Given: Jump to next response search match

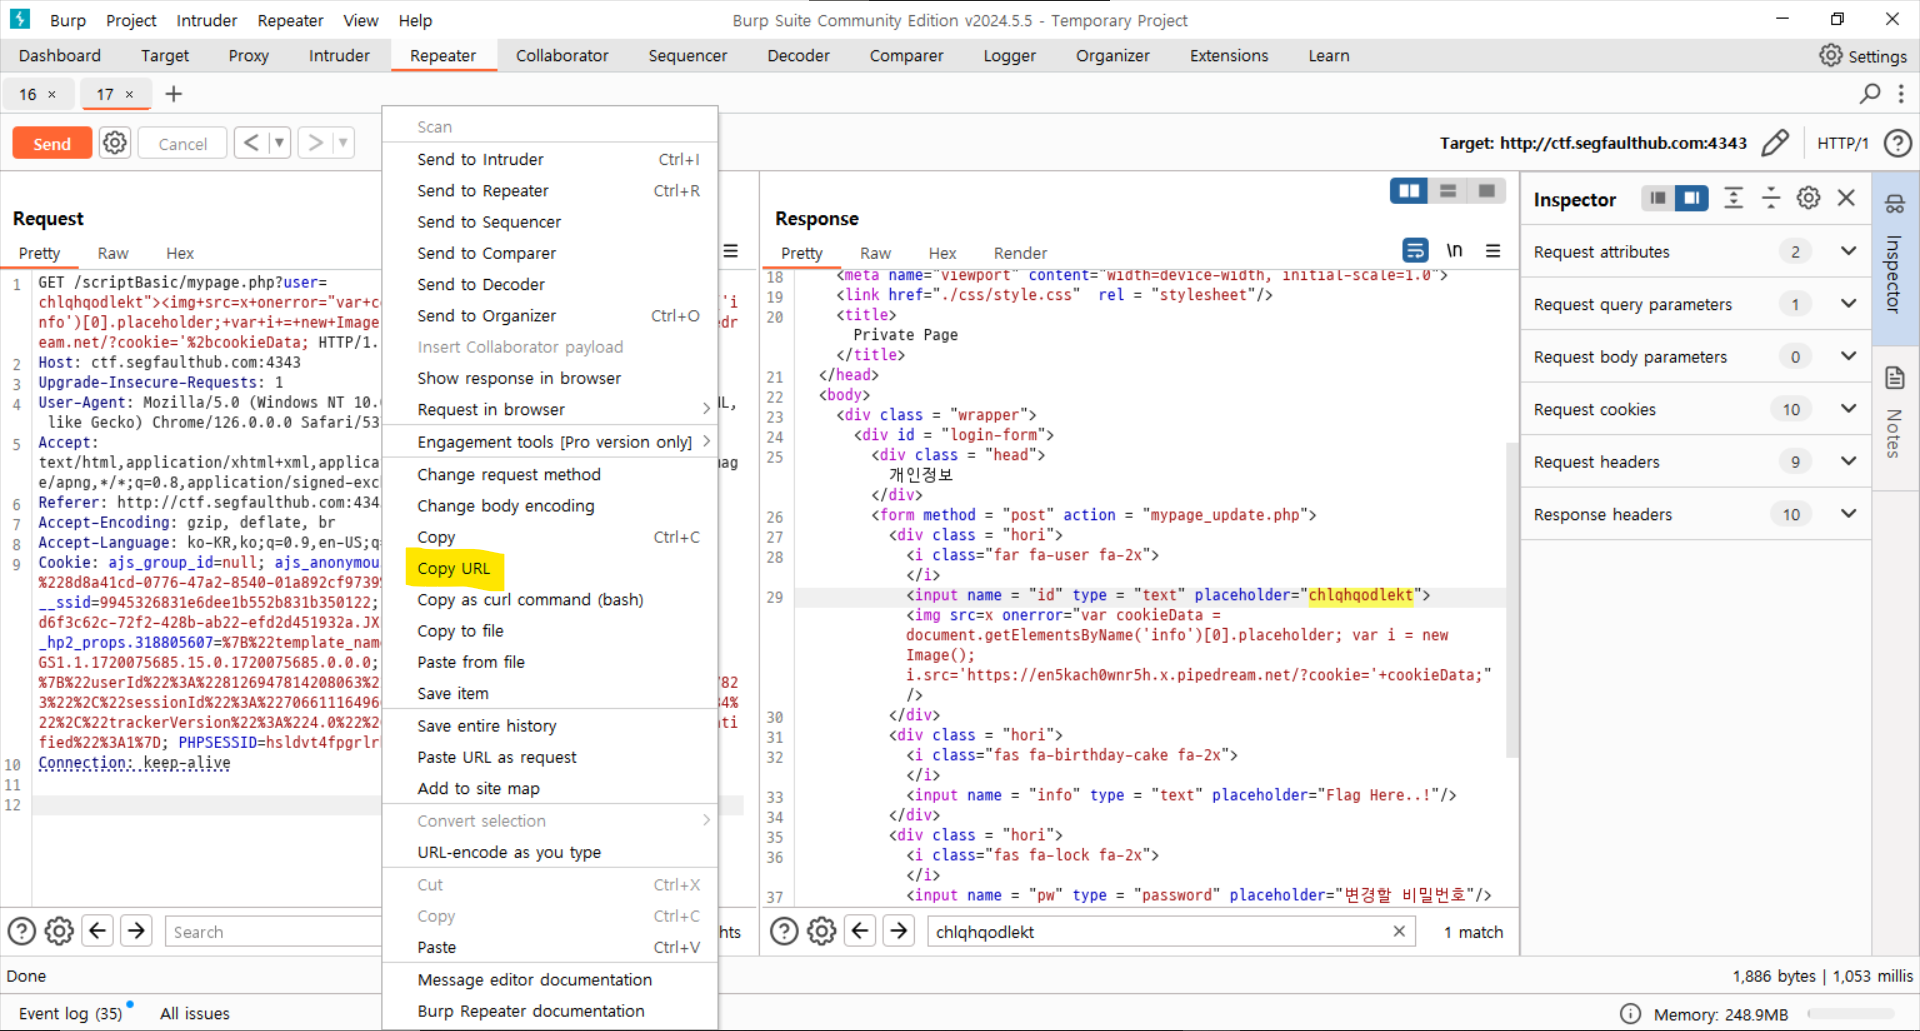Looking at the screenshot, I should (899, 931).
